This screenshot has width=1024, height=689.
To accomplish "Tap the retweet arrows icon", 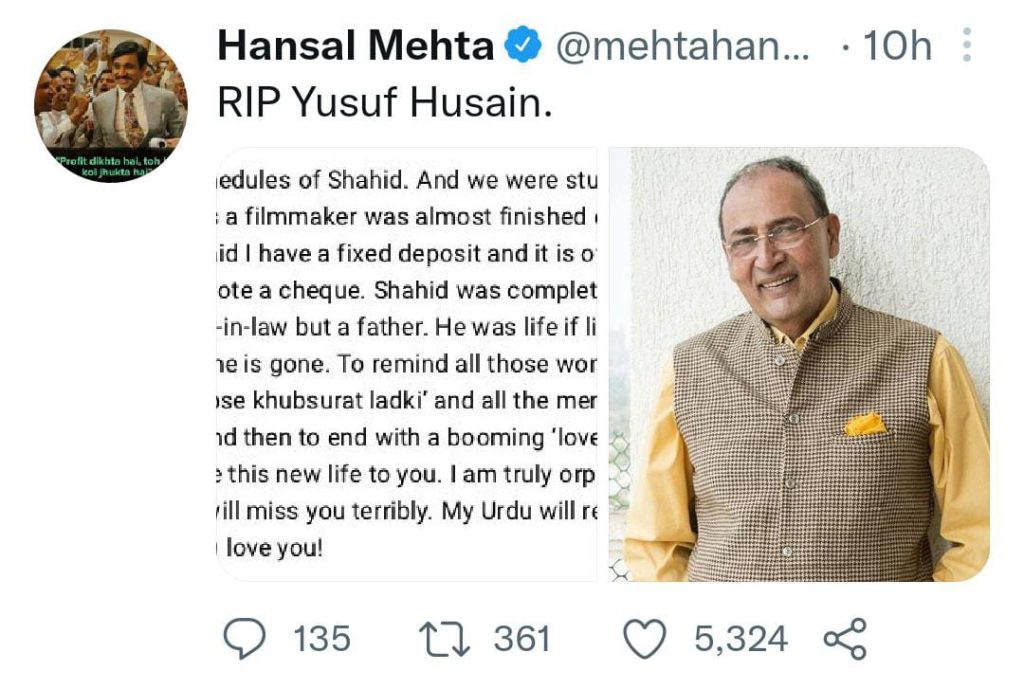I will [444, 639].
